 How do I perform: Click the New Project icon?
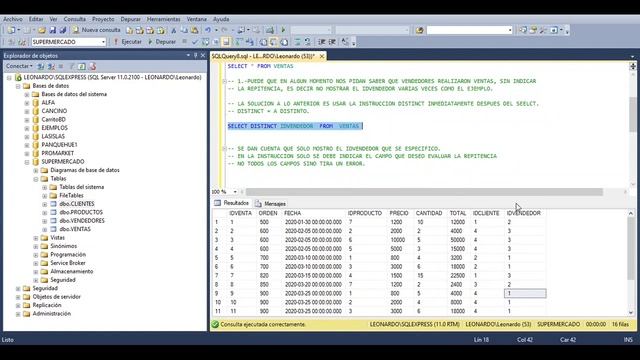(x=11, y=30)
